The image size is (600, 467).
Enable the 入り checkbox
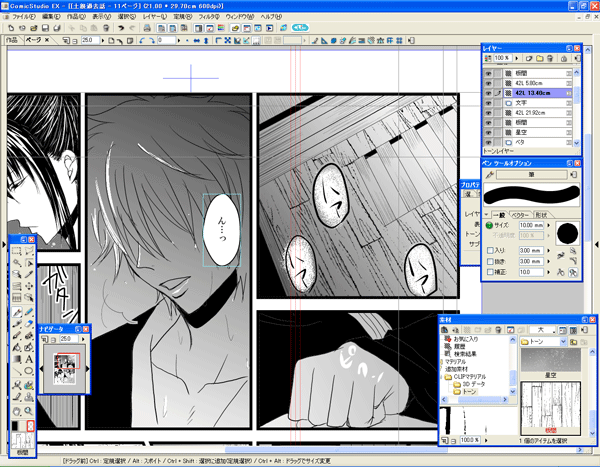tap(490, 250)
